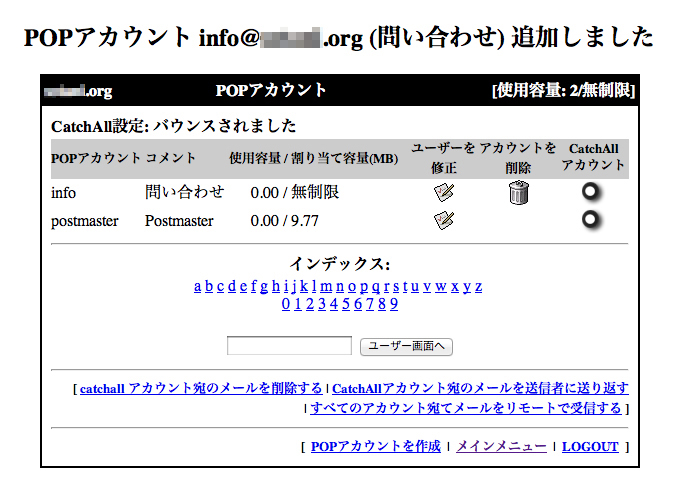Open index letter e
Screen dimensions: 676x498
pyautogui.click(x=244, y=286)
